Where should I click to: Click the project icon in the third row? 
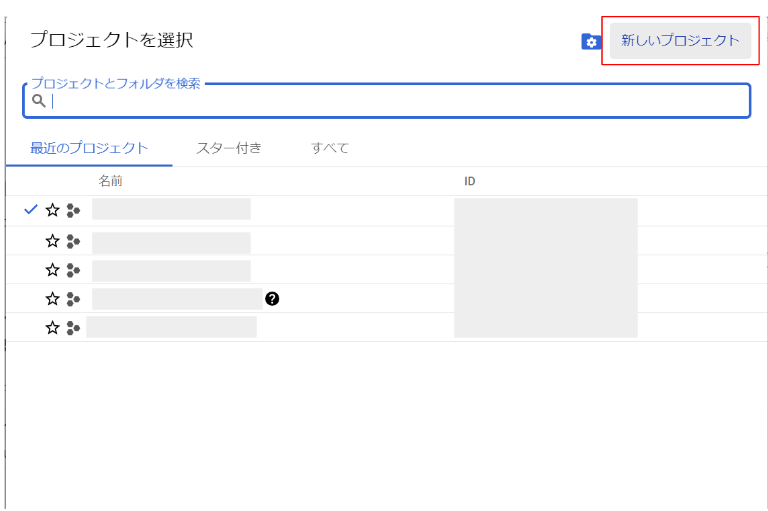(73, 270)
